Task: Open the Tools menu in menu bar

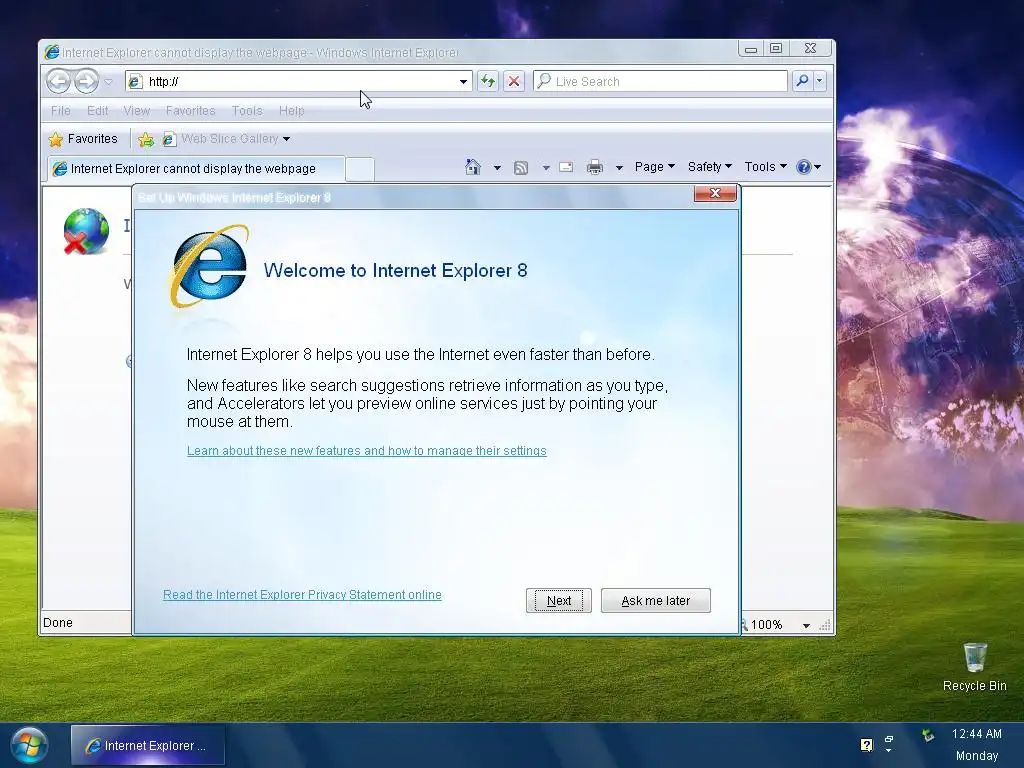Action: pyautogui.click(x=247, y=110)
